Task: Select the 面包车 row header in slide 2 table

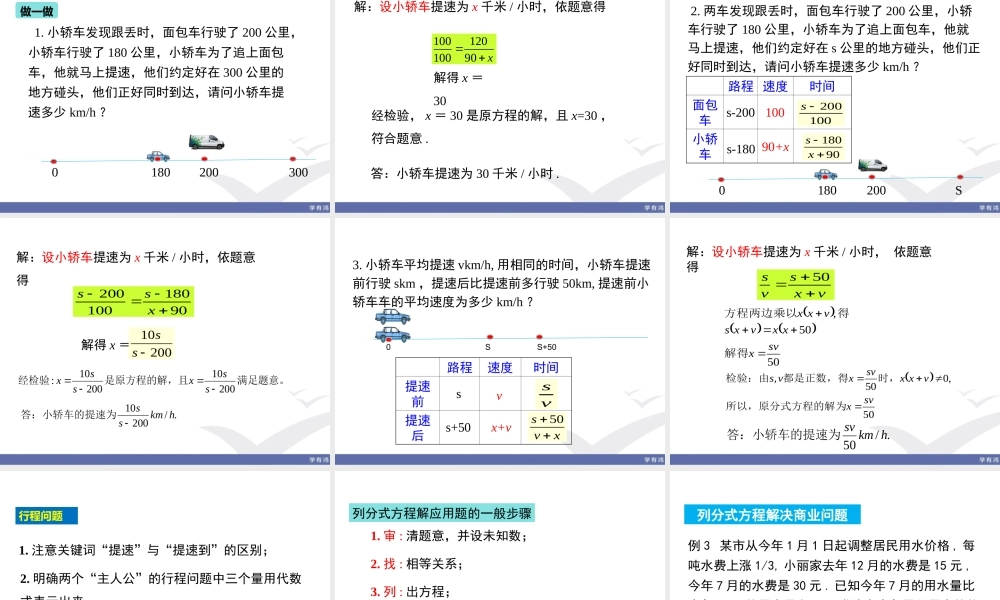Action: point(705,110)
